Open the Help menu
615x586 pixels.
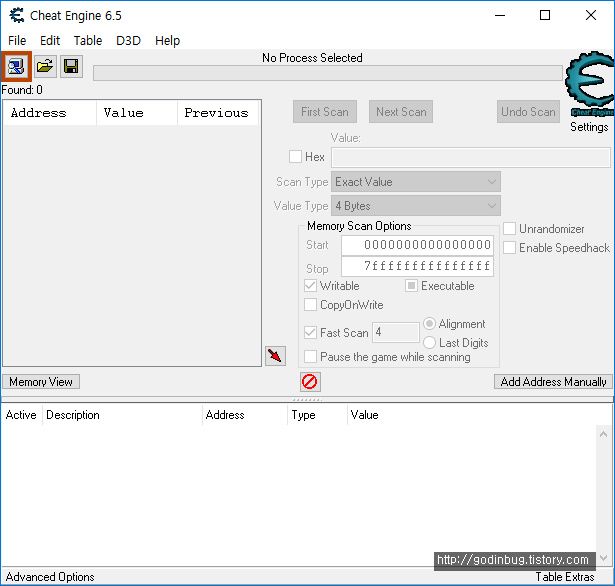coord(167,40)
